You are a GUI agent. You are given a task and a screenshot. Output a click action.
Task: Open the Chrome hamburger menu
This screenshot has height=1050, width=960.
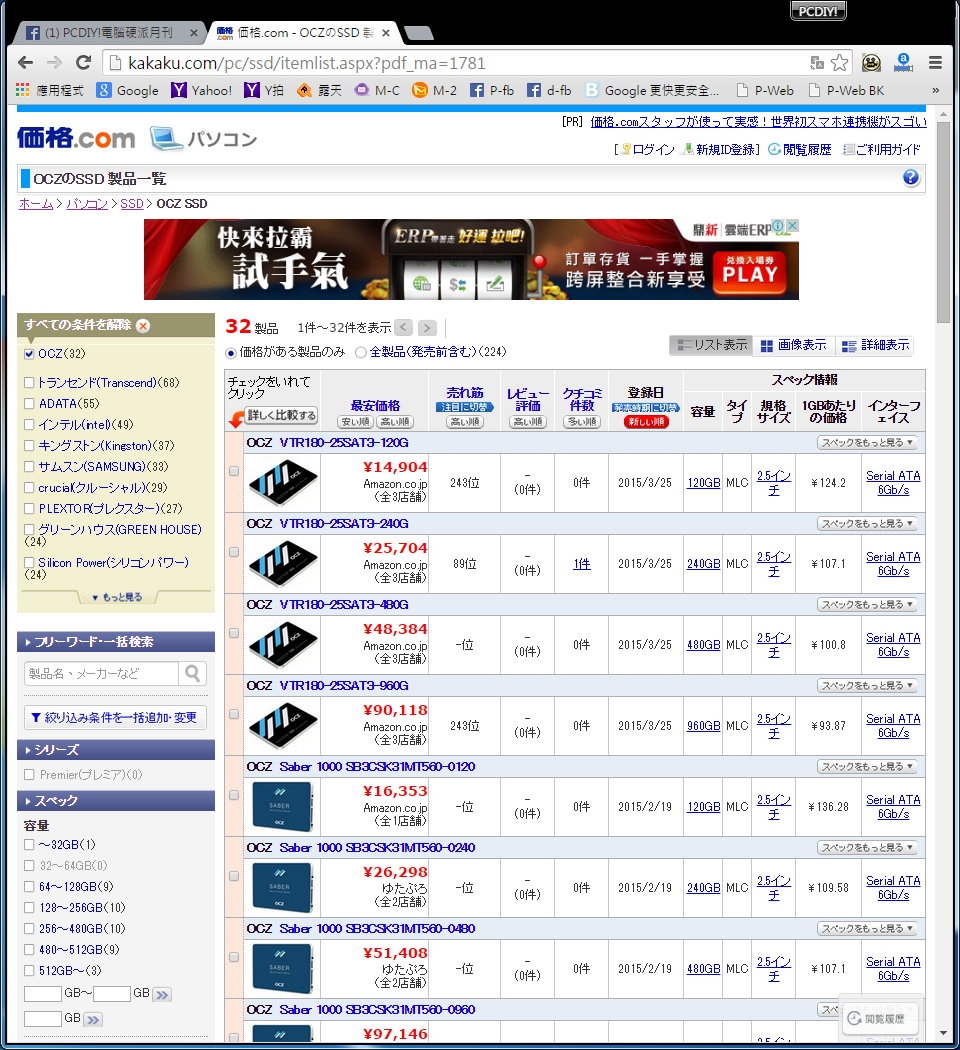click(x=935, y=63)
